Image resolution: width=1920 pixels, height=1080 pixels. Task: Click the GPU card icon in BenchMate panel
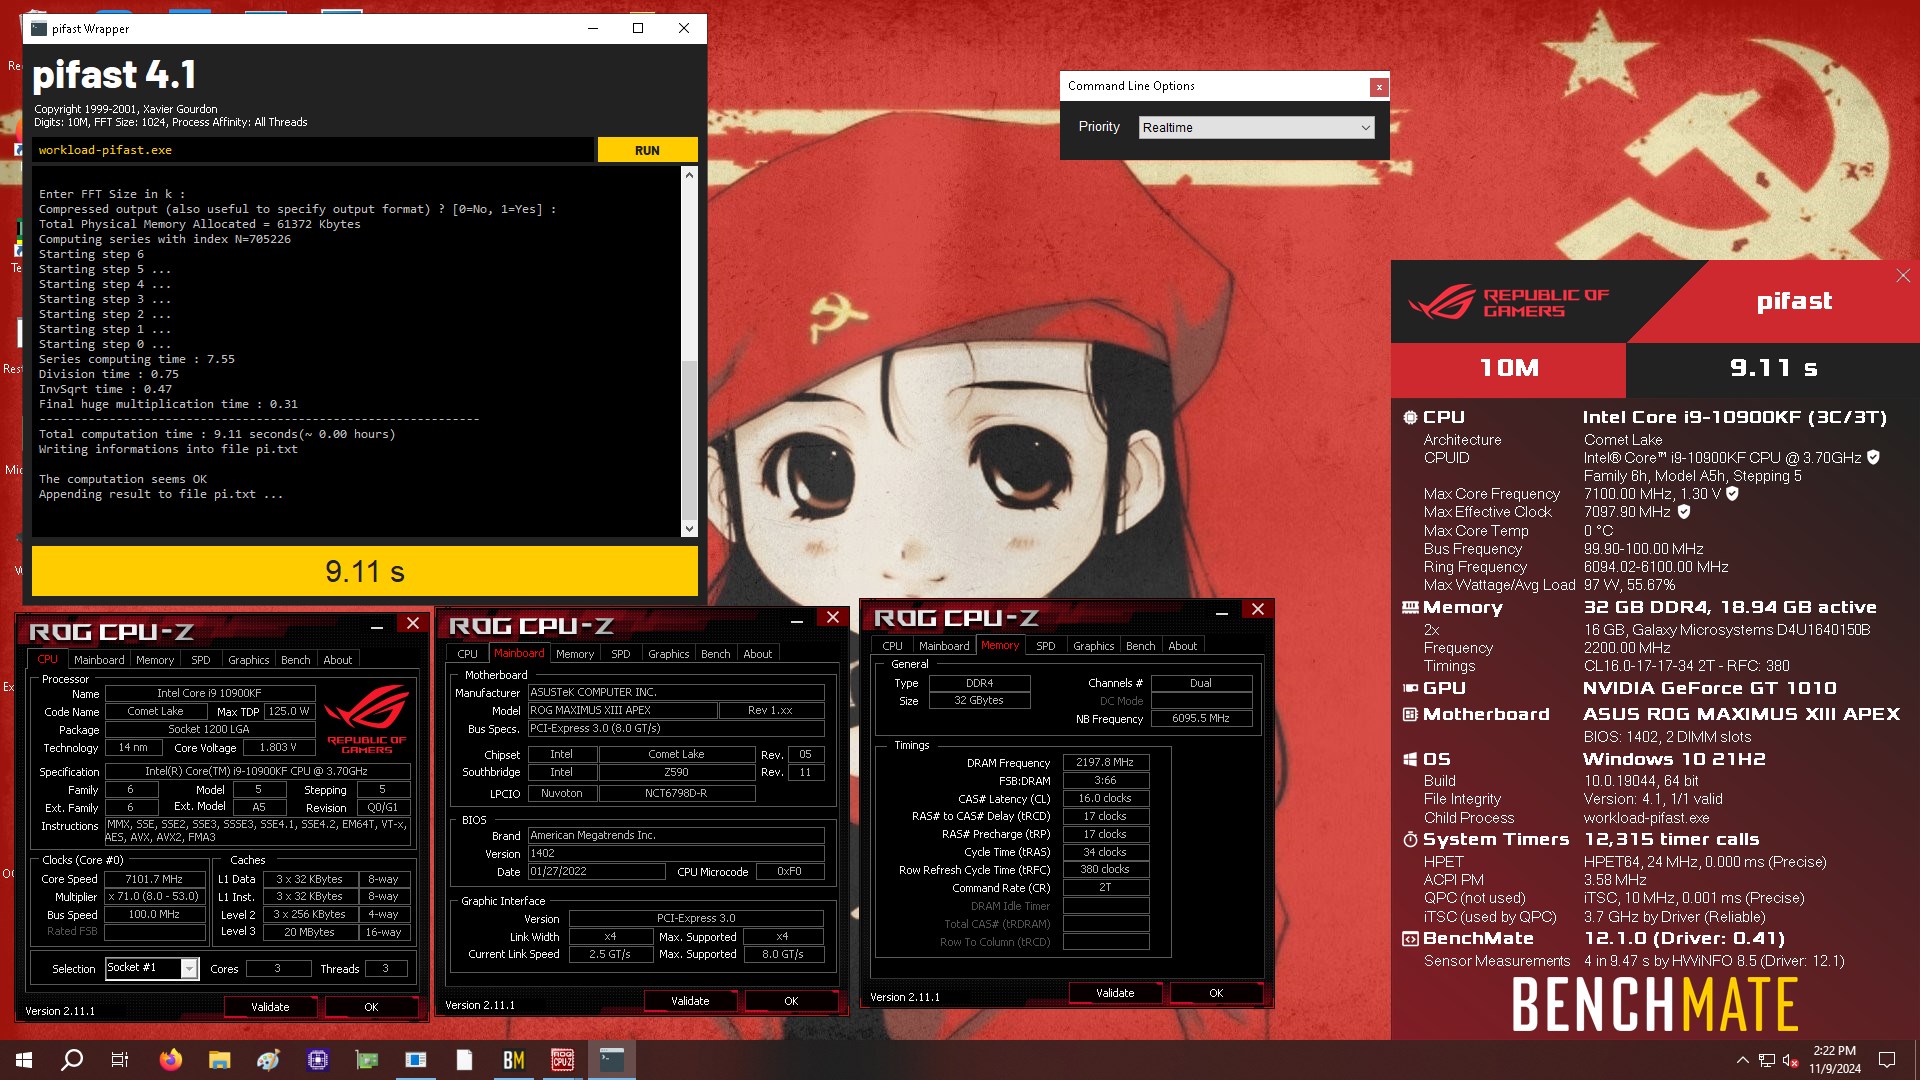click(1410, 688)
